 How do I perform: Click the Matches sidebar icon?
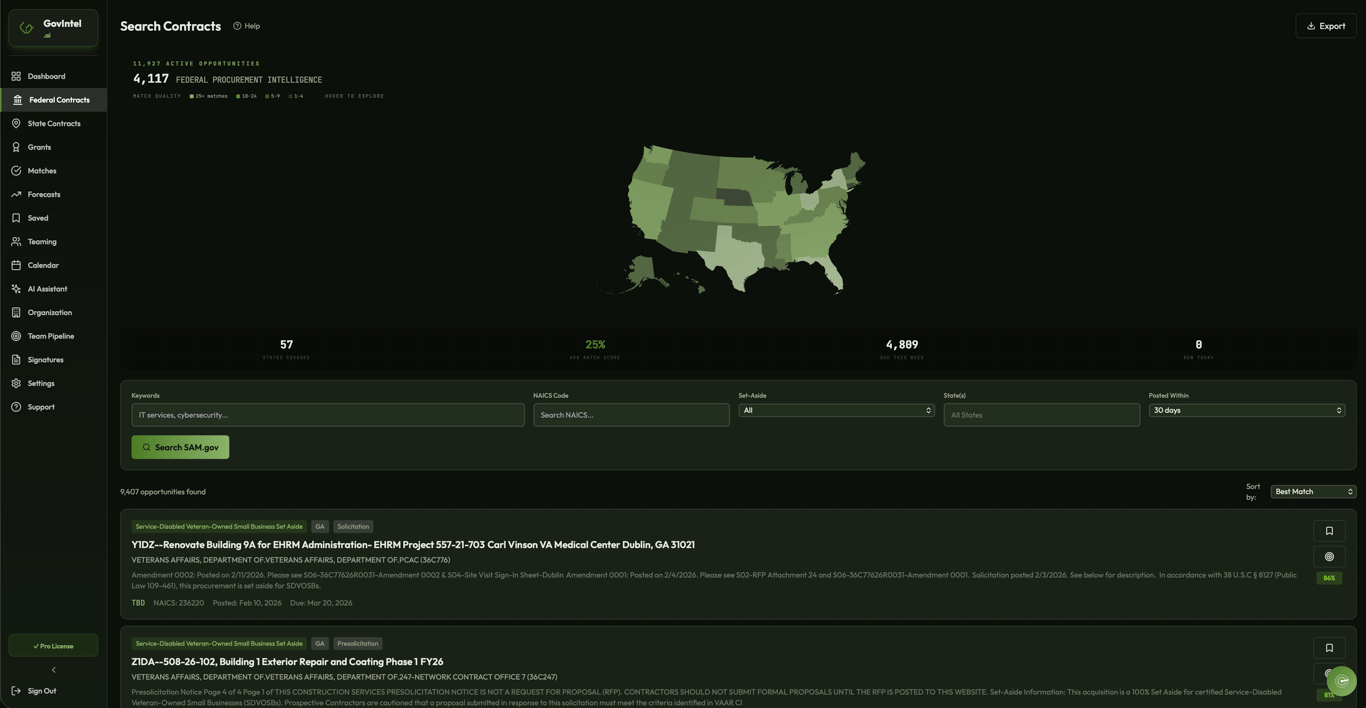click(41, 170)
